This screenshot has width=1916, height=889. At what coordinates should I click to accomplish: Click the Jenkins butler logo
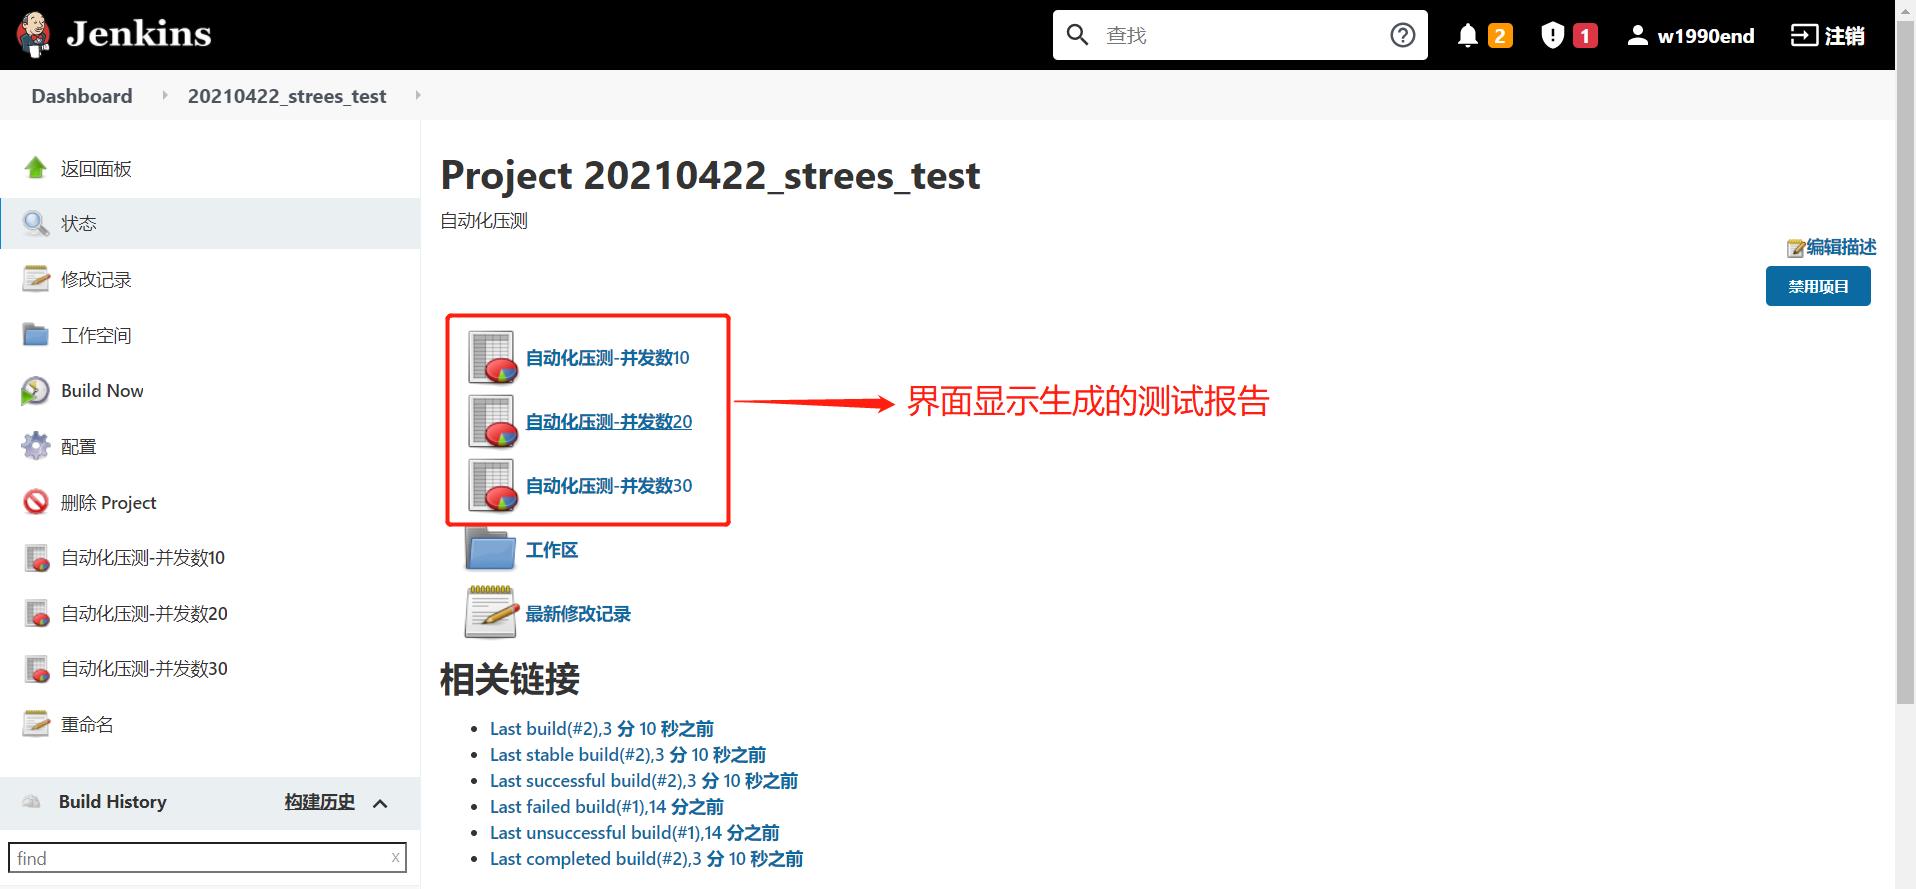(x=34, y=34)
